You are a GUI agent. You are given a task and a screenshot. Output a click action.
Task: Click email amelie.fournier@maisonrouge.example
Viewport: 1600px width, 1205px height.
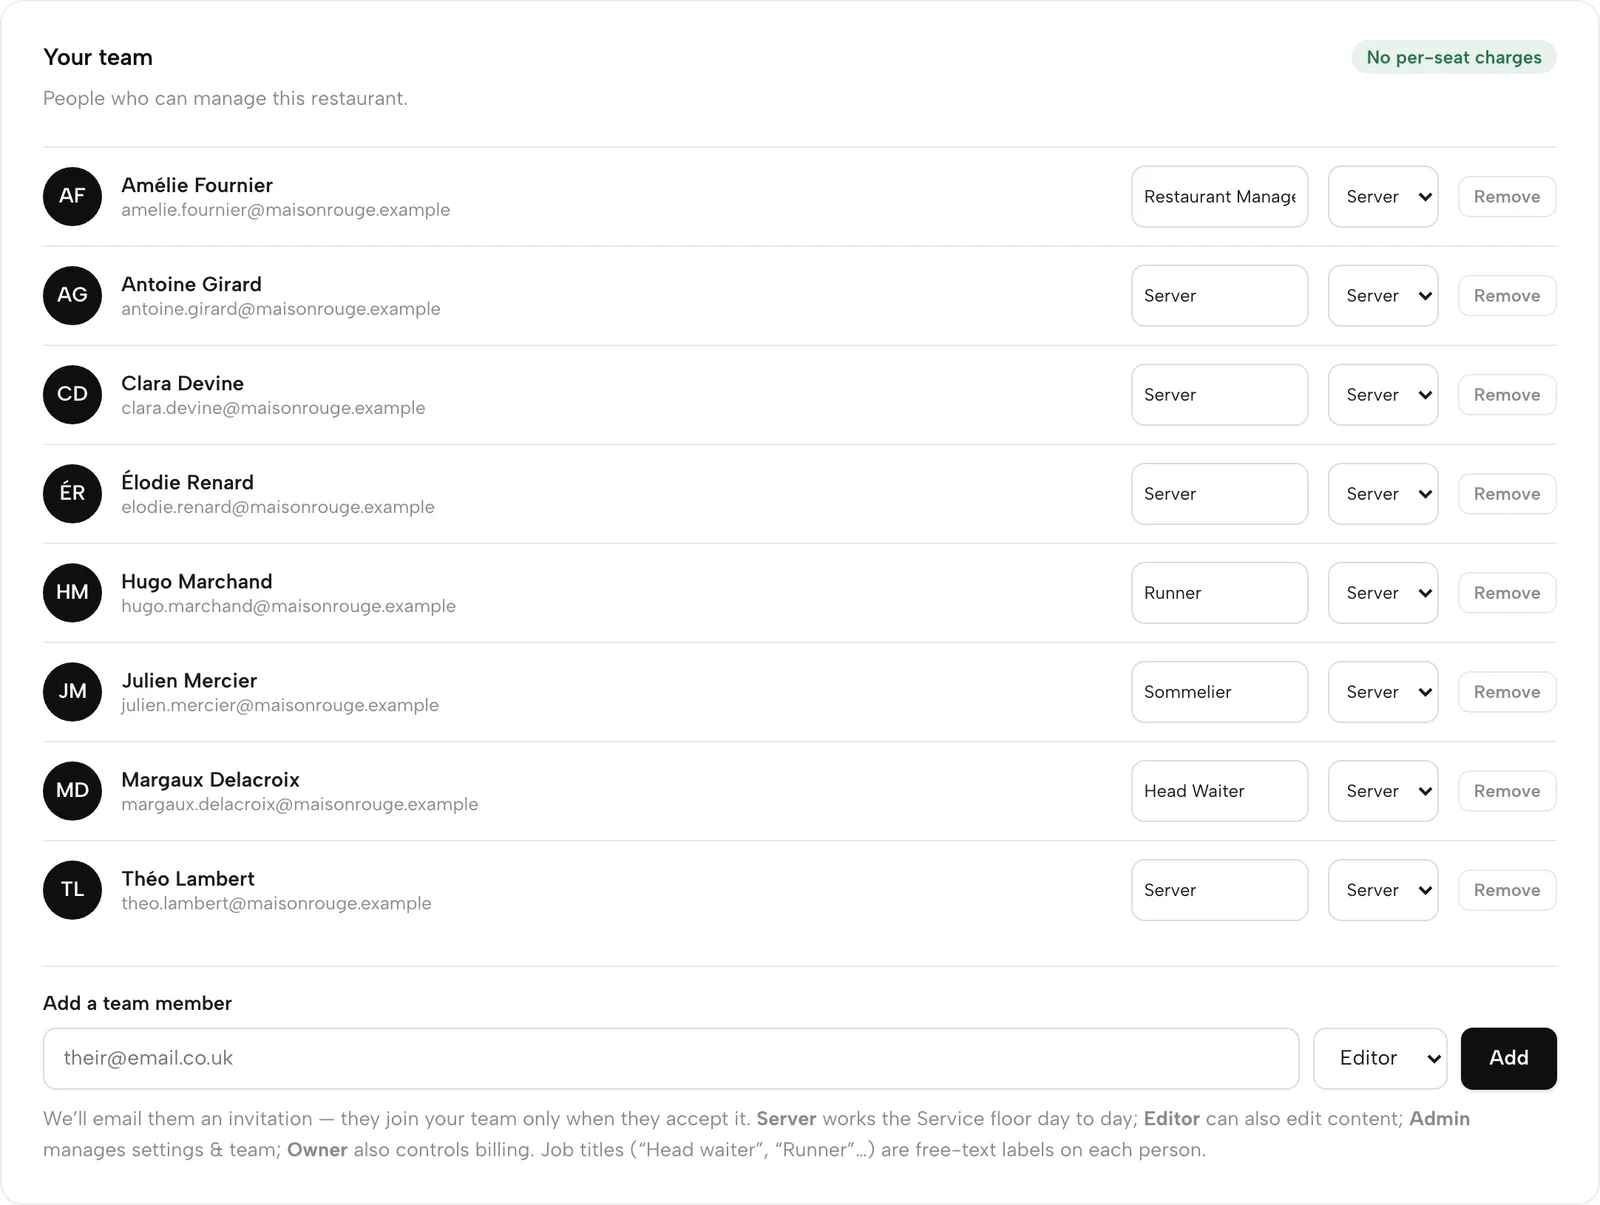click(x=286, y=210)
